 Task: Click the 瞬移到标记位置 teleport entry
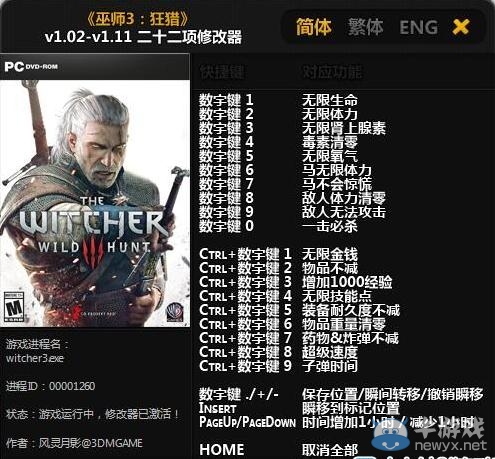click(351, 408)
